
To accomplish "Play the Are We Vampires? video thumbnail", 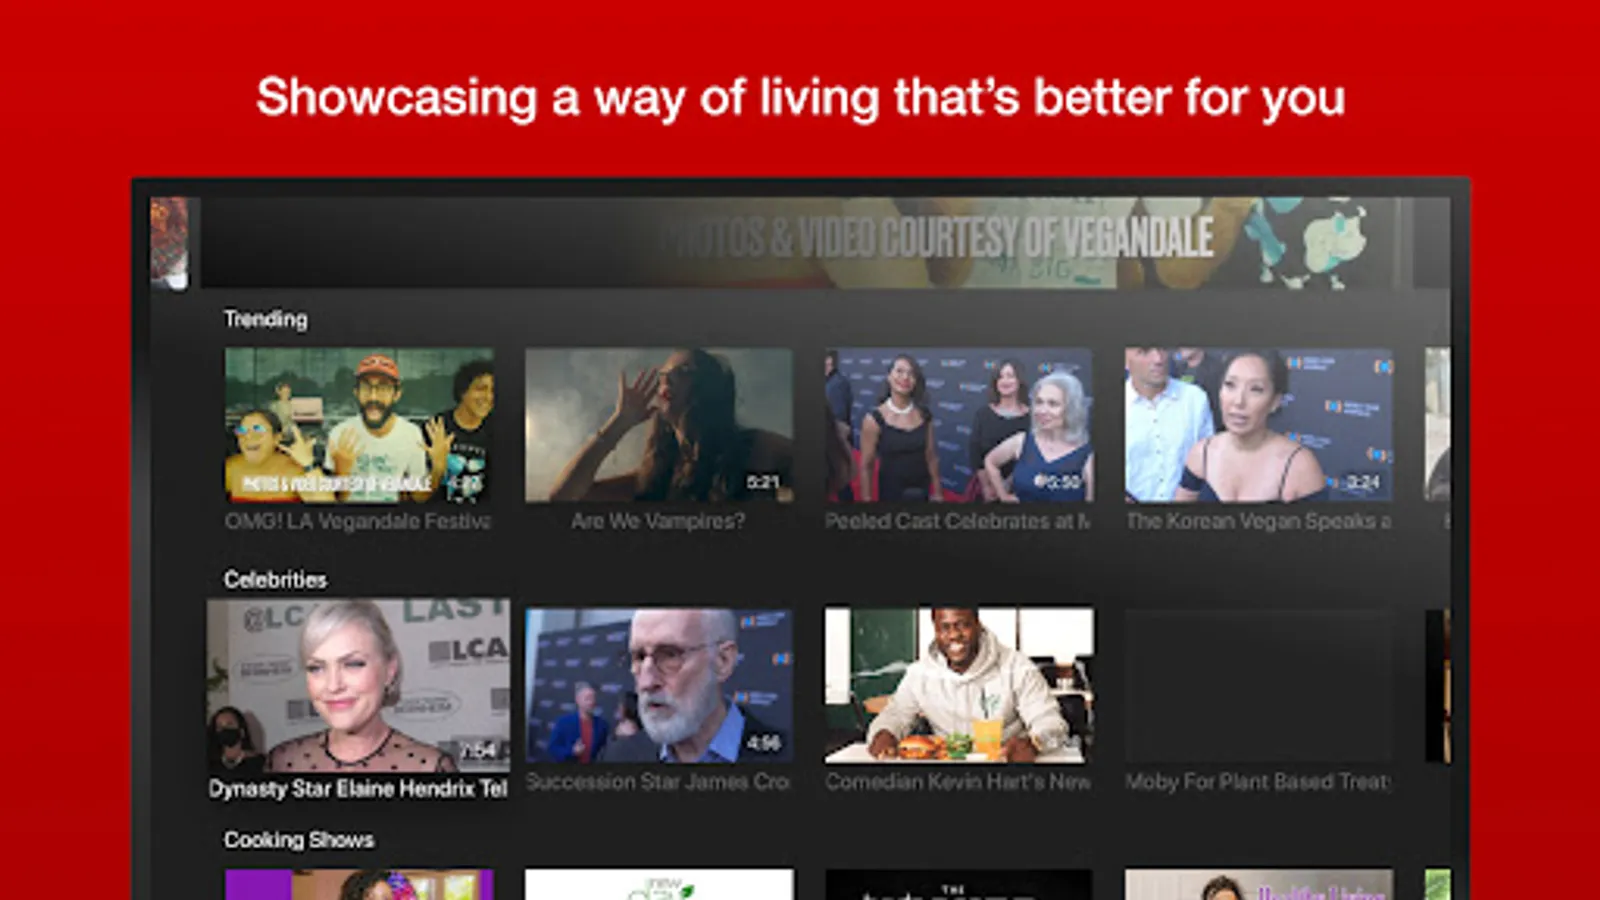I will [x=659, y=425].
